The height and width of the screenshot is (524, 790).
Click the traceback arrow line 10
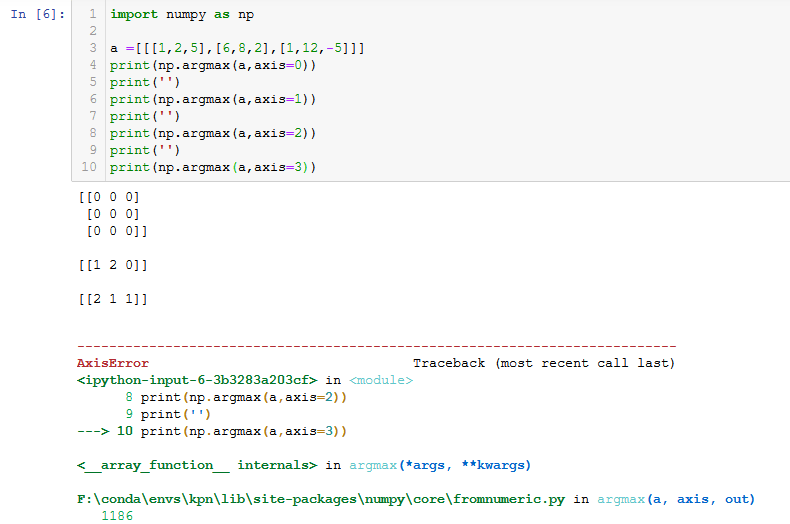click(x=212, y=431)
